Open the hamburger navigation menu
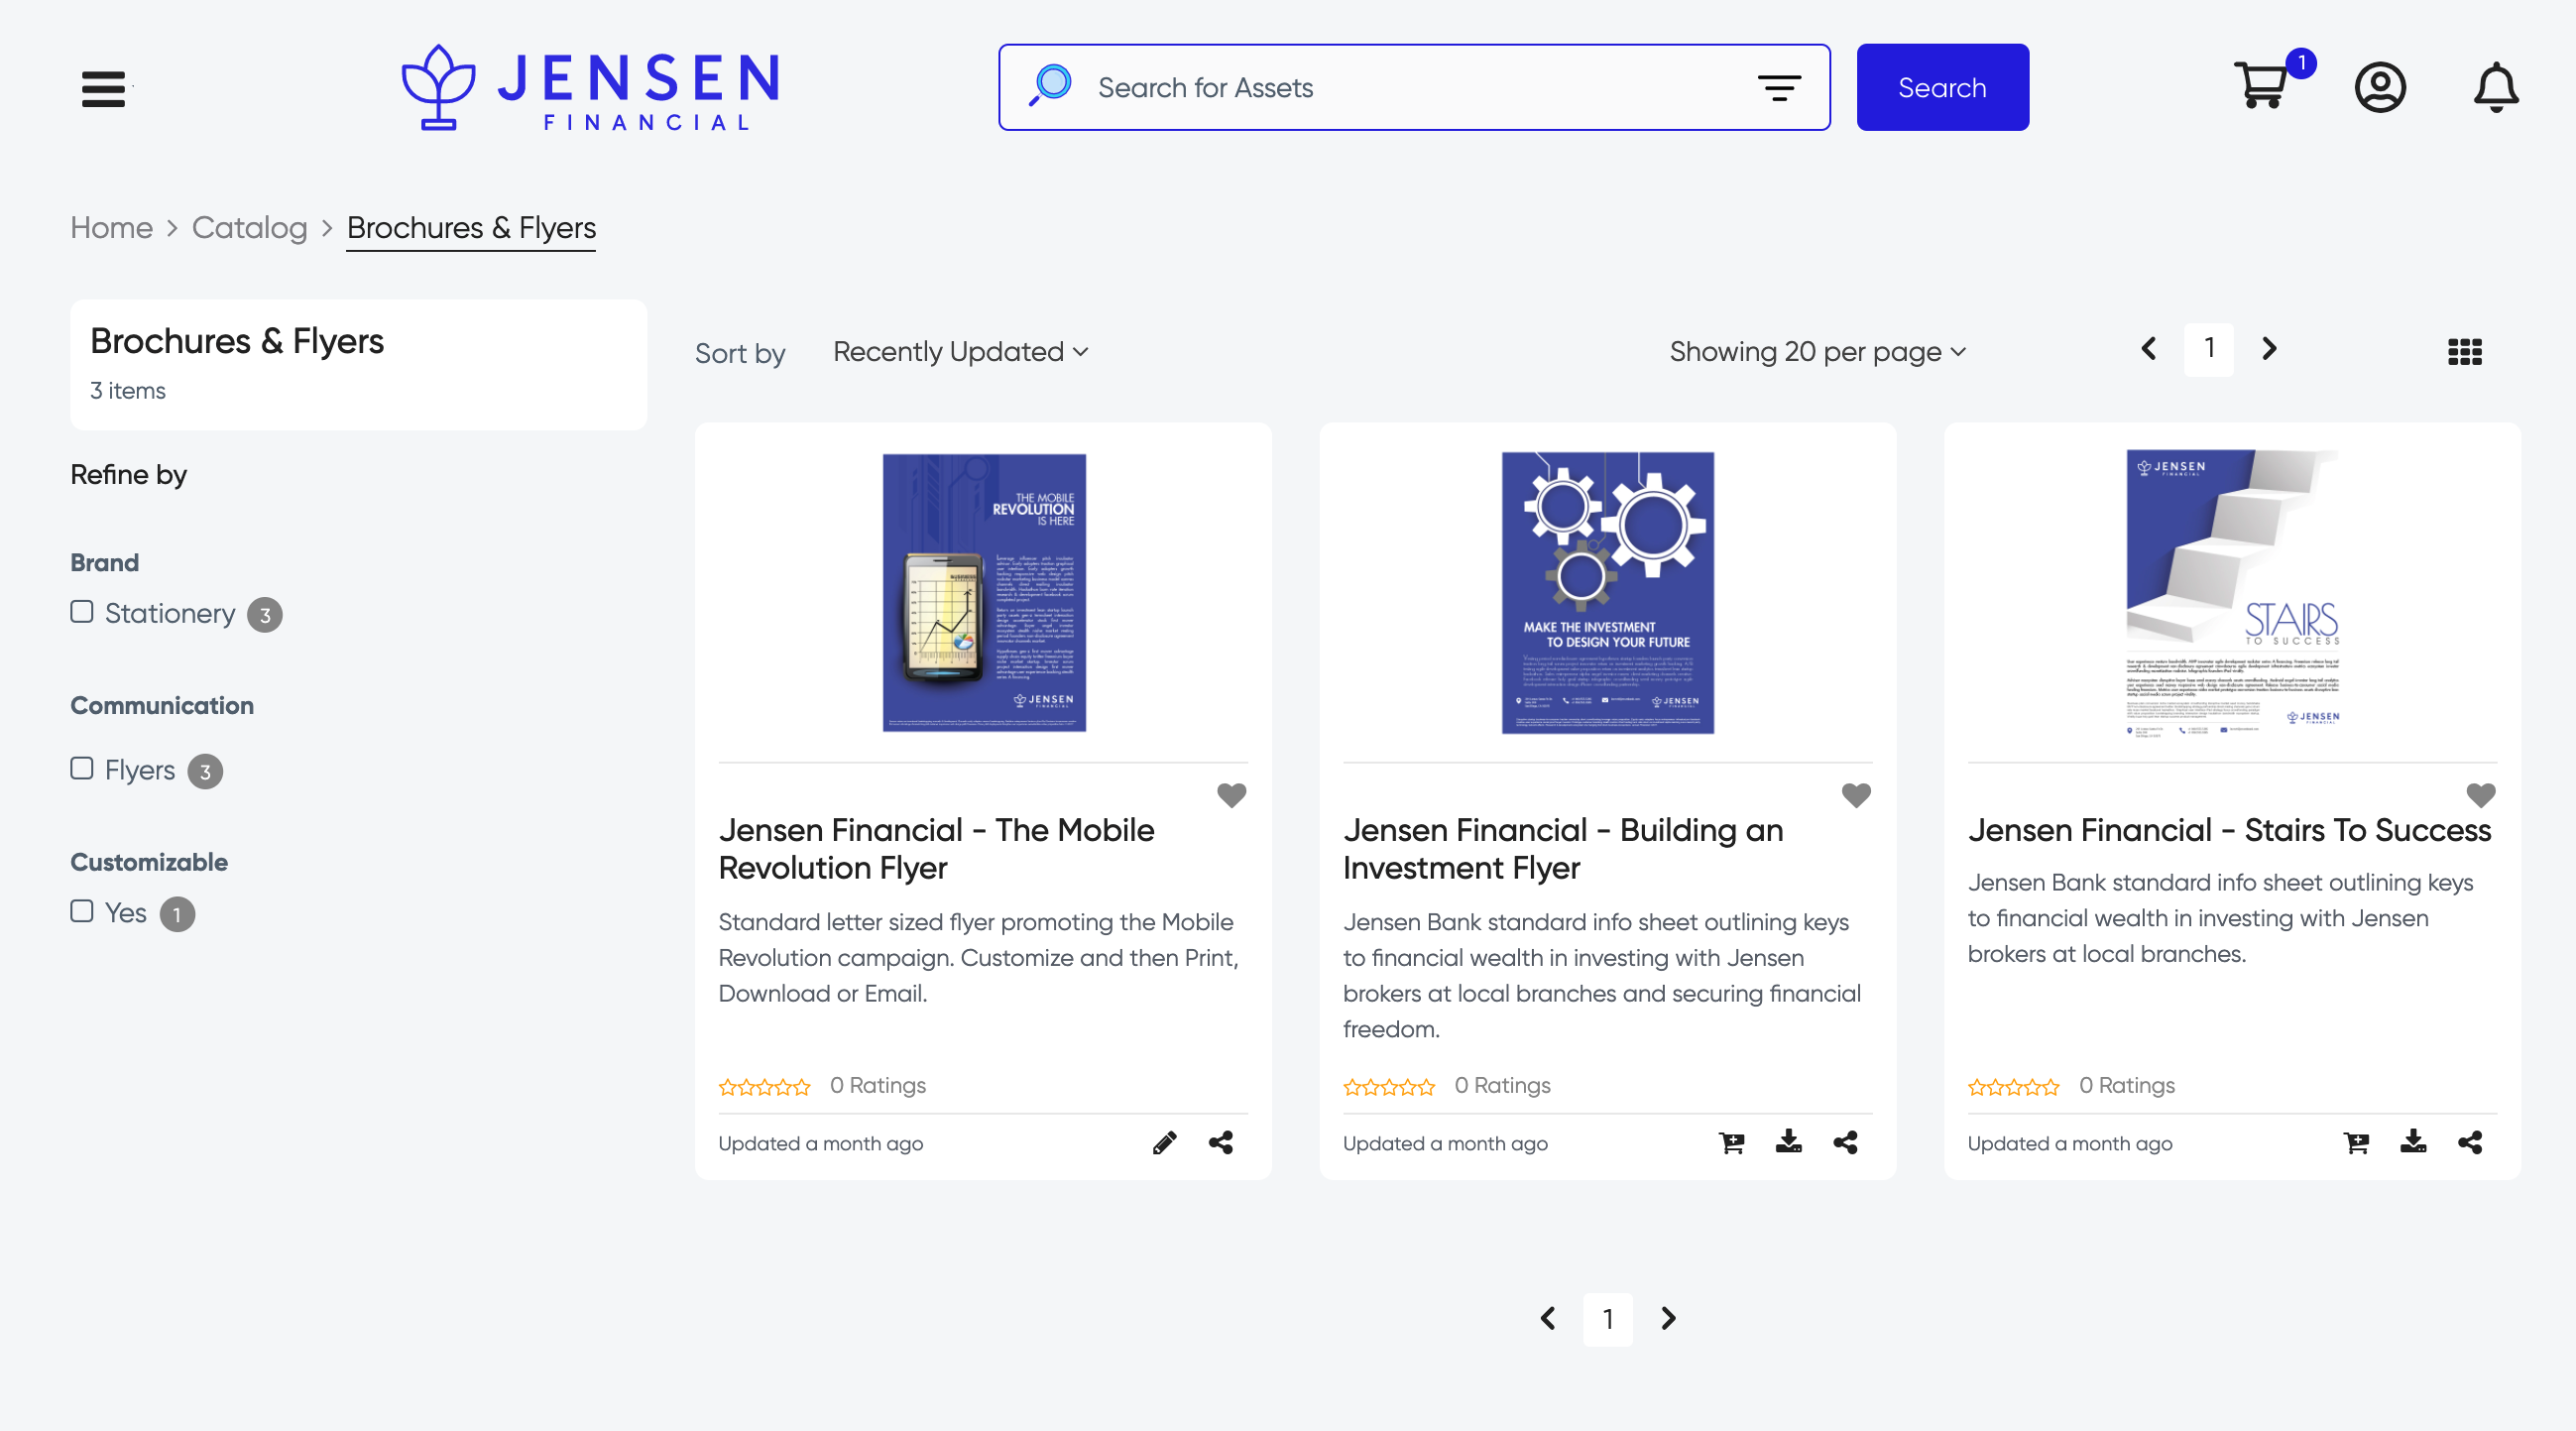Viewport: 2576px width, 1431px height. pyautogui.click(x=103, y=88)
